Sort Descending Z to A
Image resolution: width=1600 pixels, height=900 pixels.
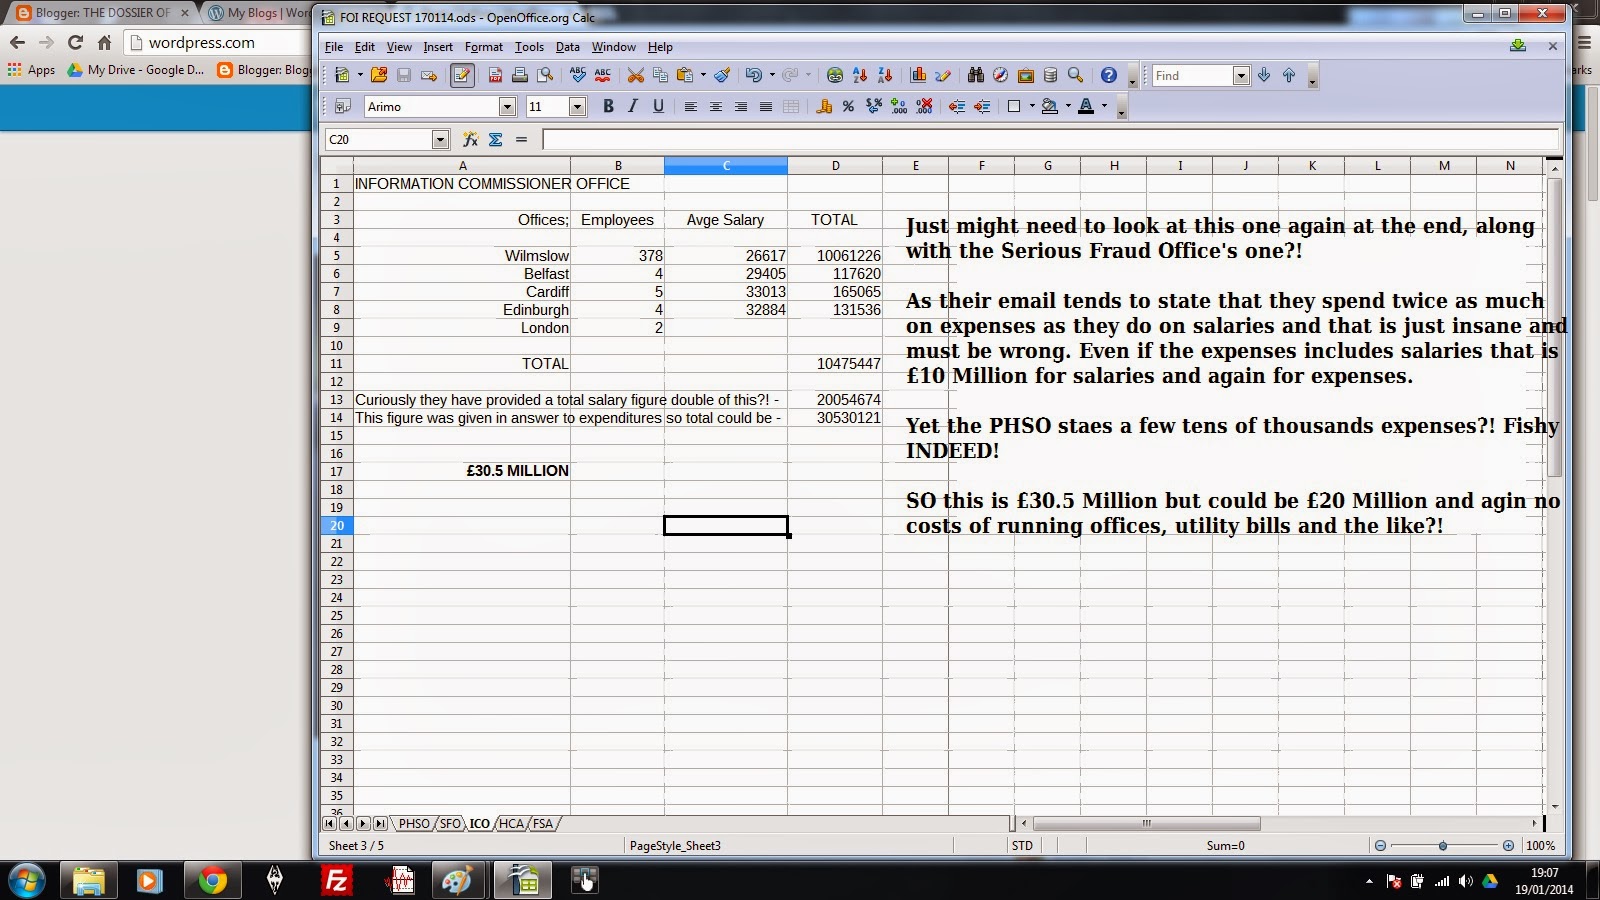click(x=885, y=76)
